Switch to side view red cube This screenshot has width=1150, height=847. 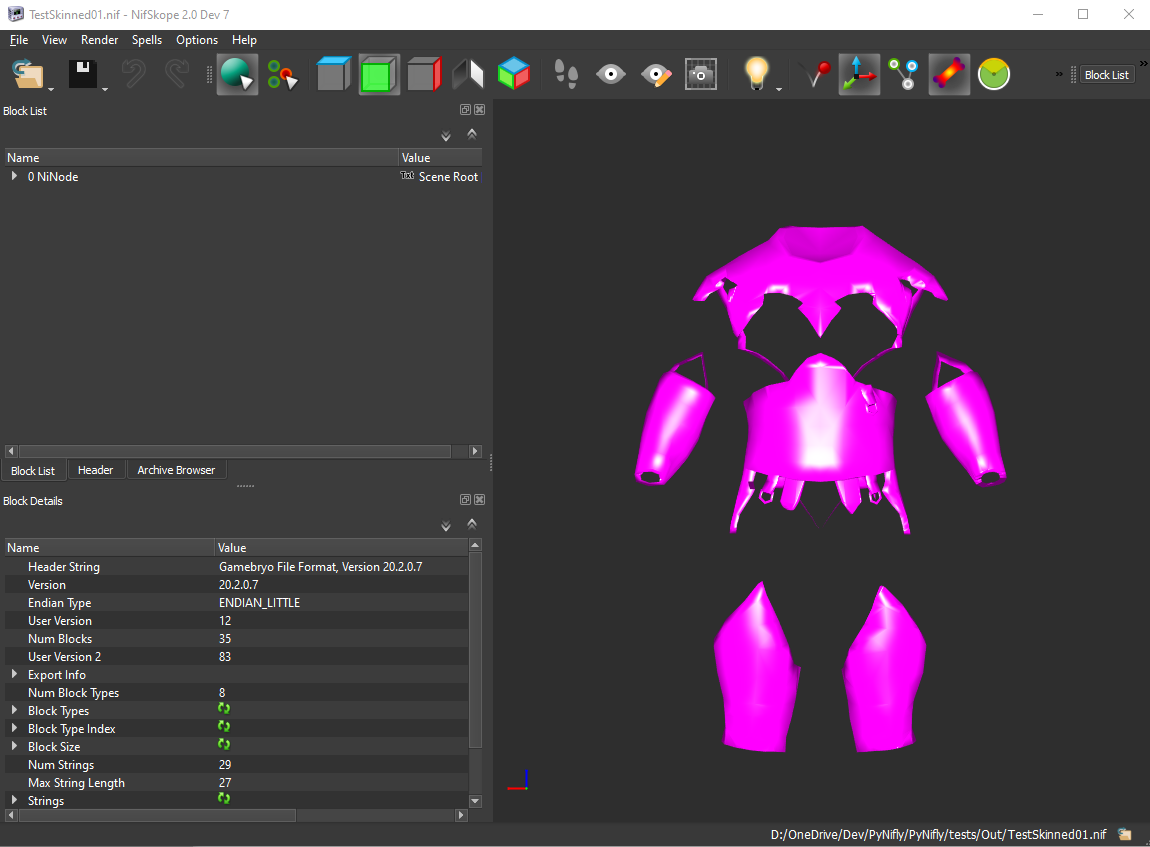coord(424,74)
